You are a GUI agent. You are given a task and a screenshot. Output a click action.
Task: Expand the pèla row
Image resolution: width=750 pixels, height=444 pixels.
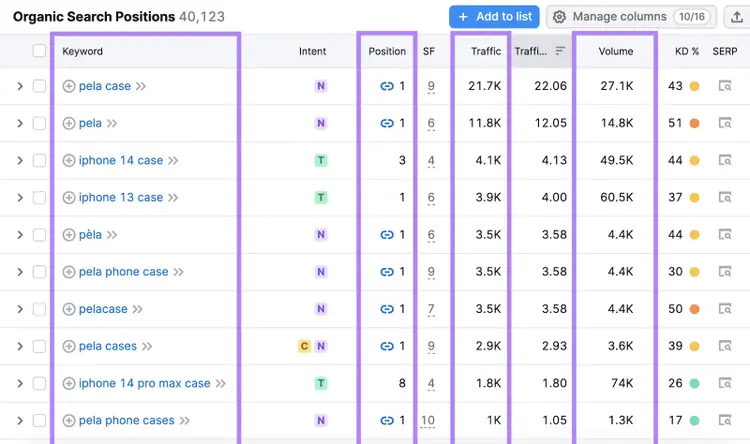coord(20,234)
